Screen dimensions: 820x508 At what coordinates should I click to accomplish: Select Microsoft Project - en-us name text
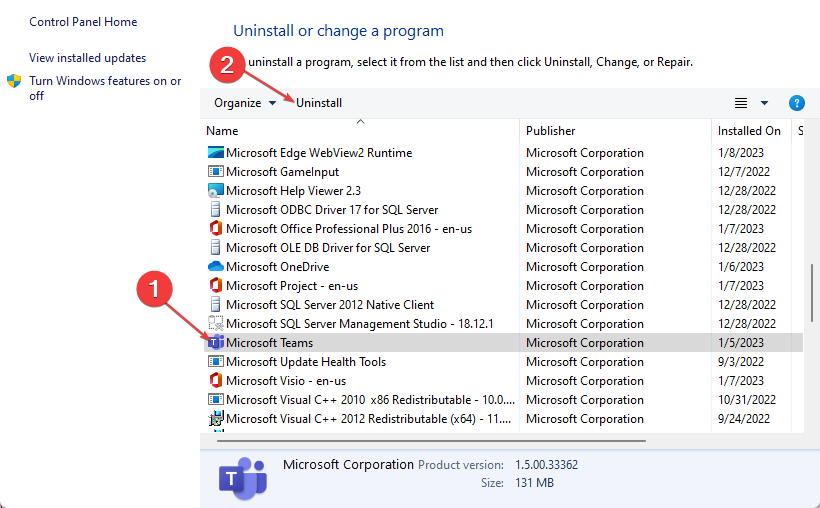tap(292, 286)
